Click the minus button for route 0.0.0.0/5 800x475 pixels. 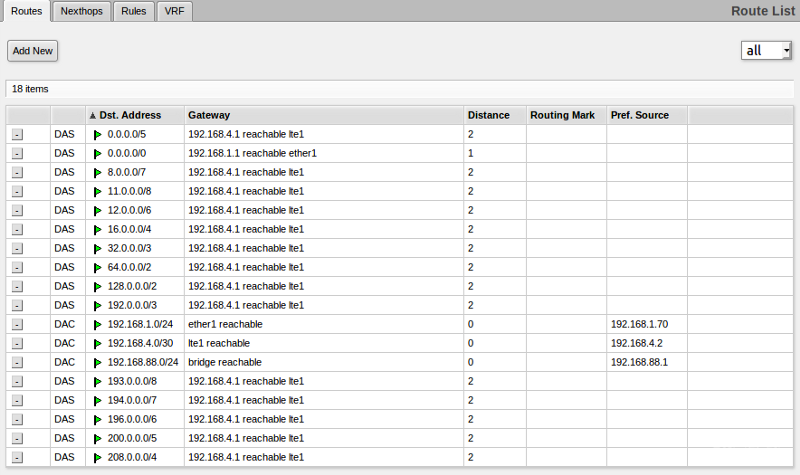[x=17, y=135]
